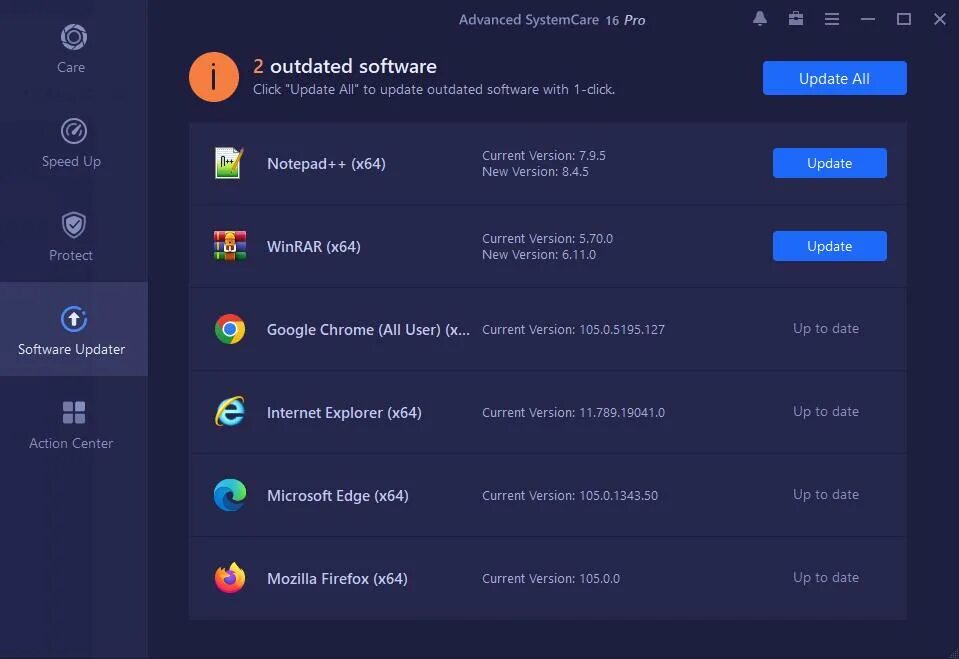Click Internet Explorer version 11.789.19041.0 text

tap(573, 413)
